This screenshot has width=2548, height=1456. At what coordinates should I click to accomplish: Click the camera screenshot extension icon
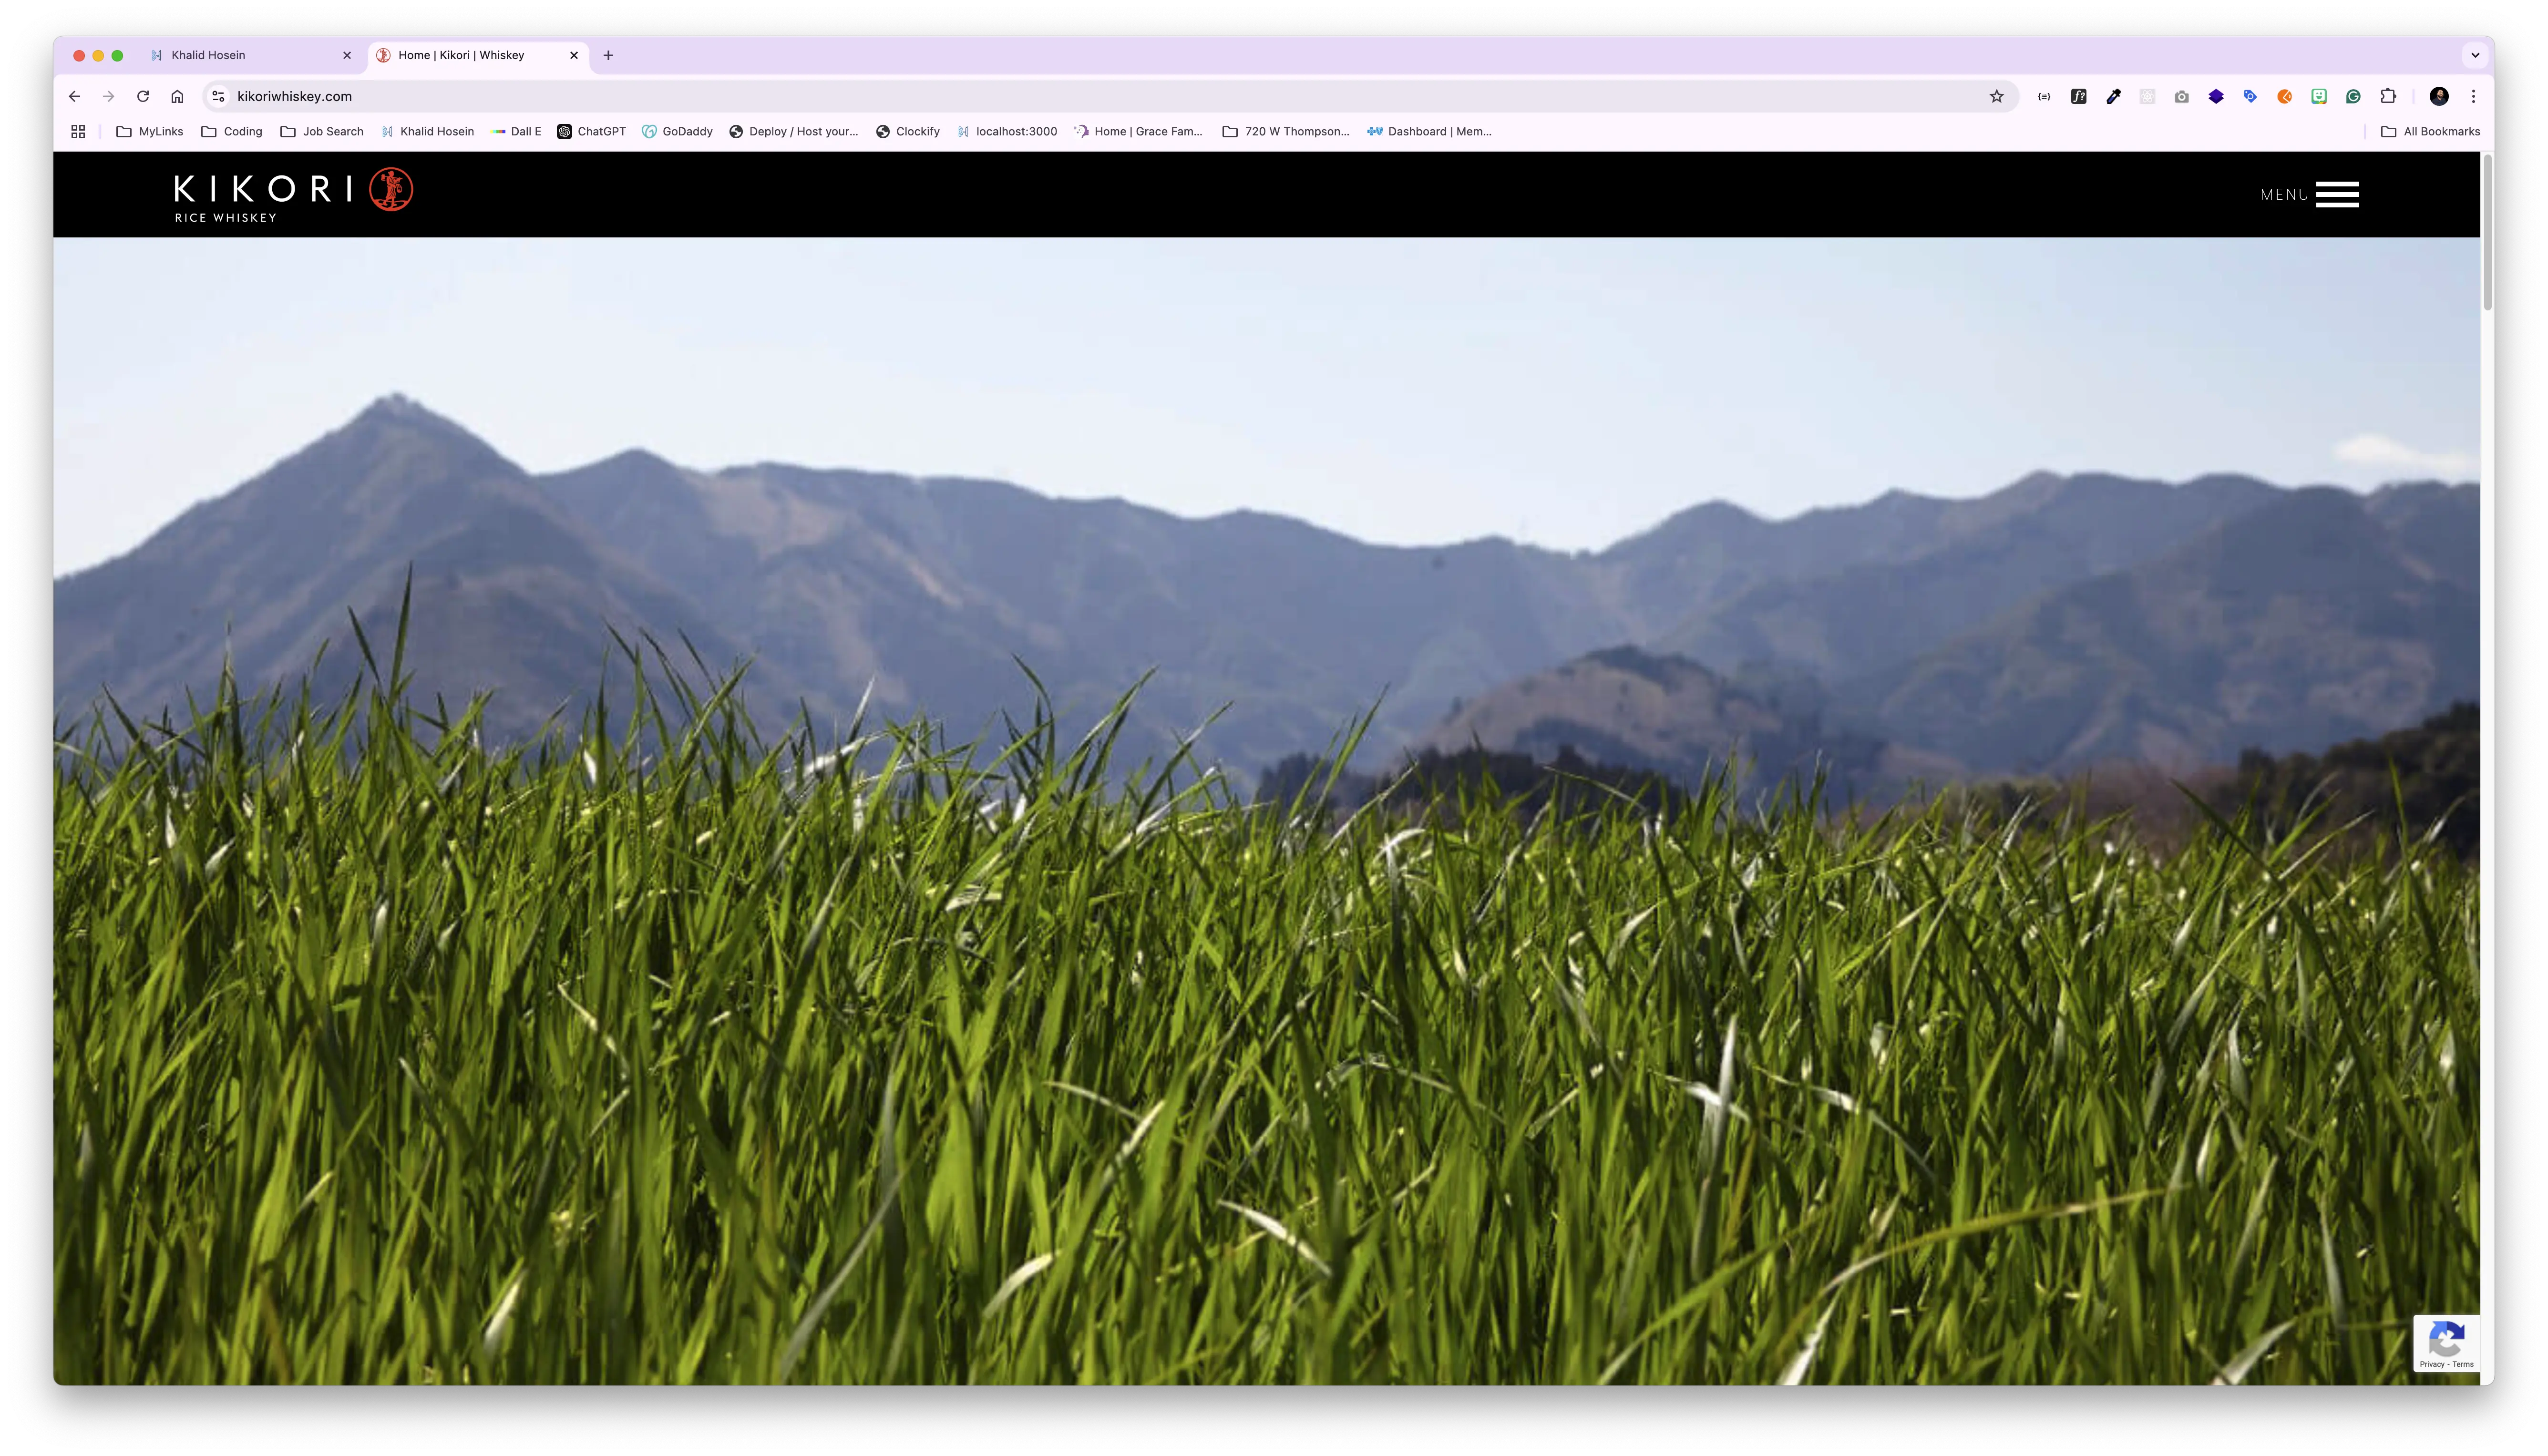2181,97
